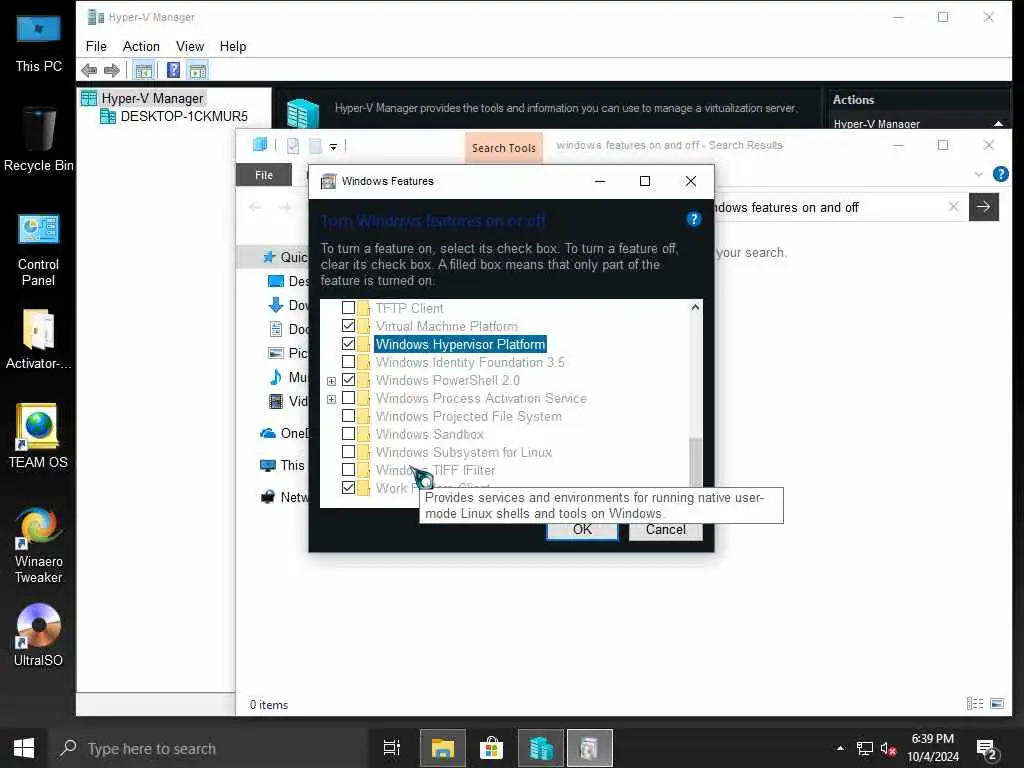Uncheck Windows Hypervisor Platform checkbox
This screenshot has width=1024, height=768.
click(x=349, y=344)
